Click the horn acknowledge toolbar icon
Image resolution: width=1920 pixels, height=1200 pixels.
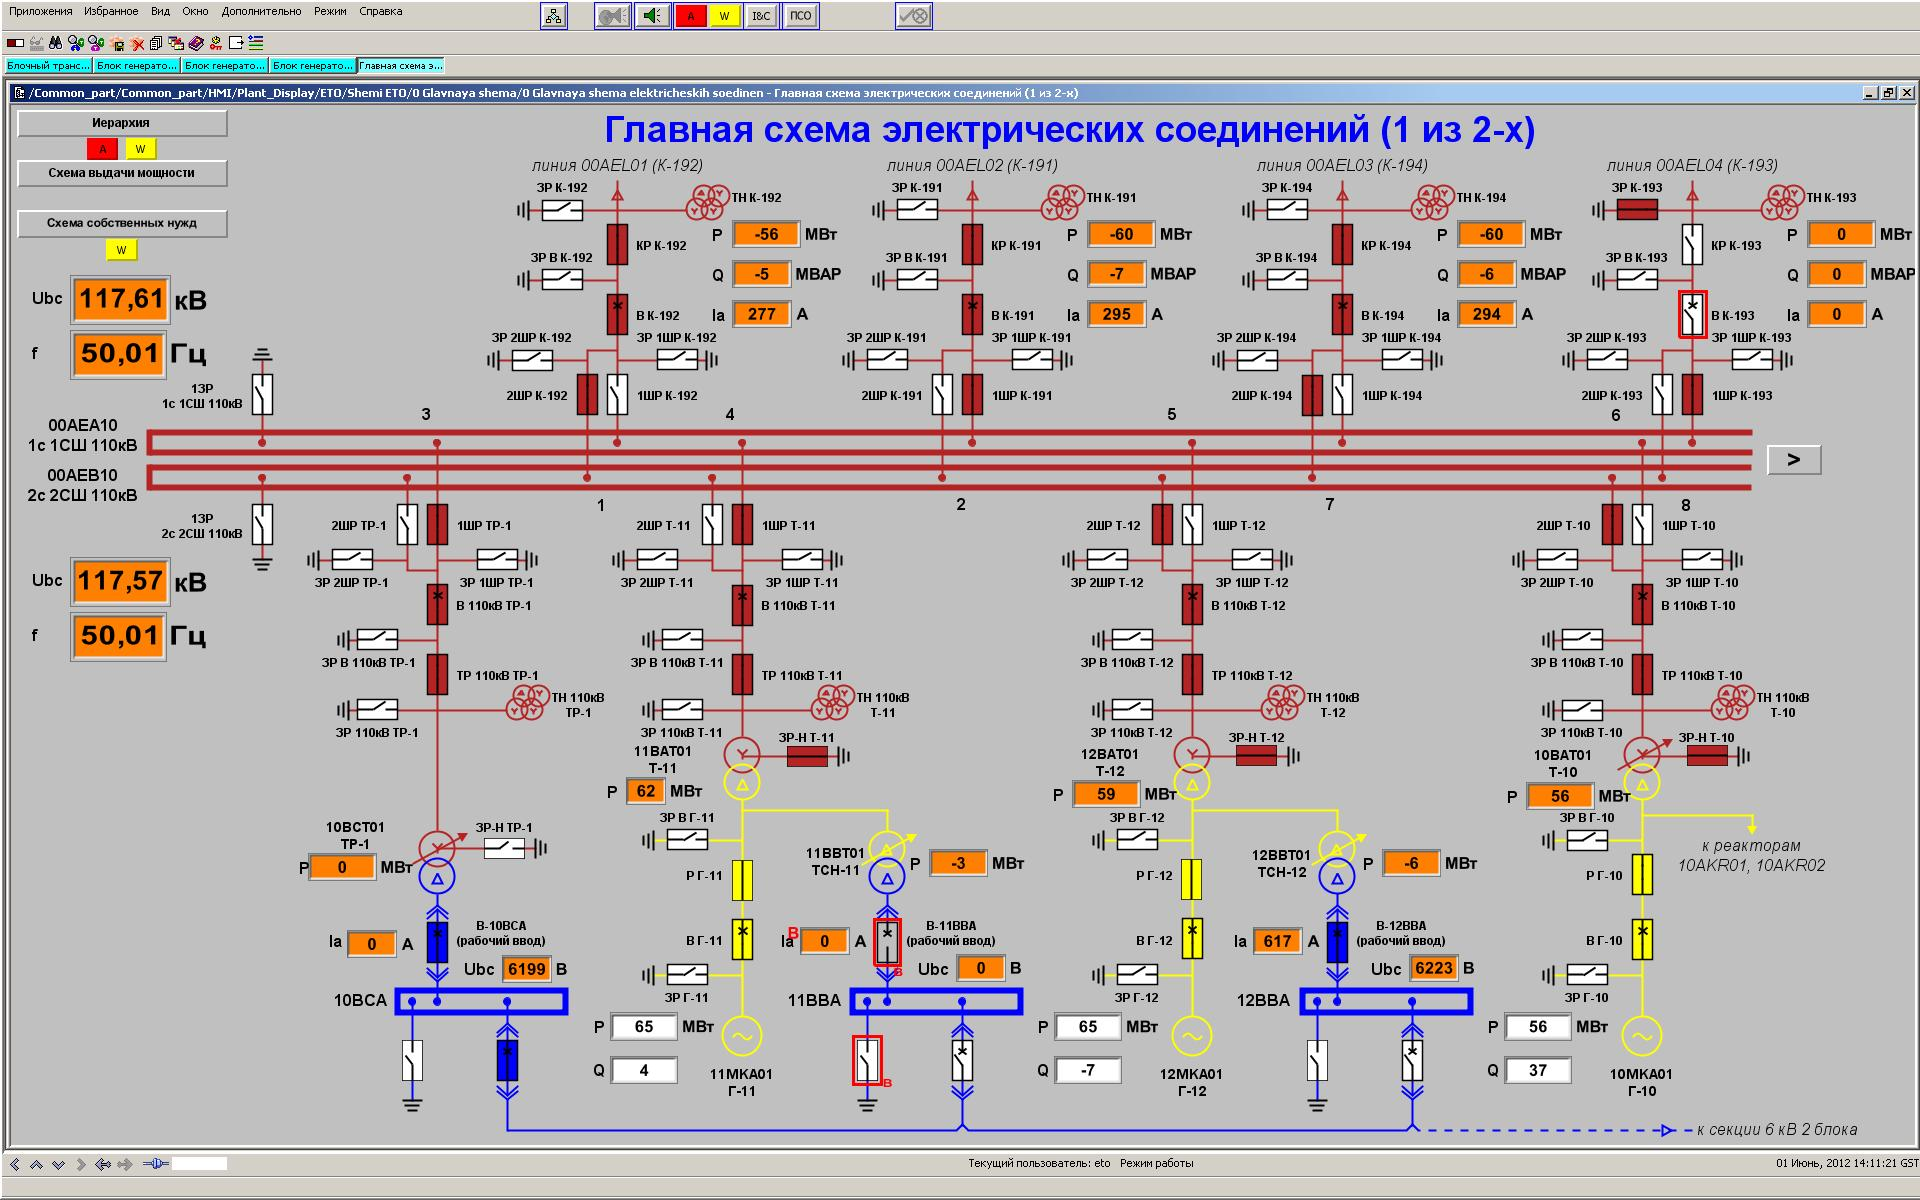(612, 16)
